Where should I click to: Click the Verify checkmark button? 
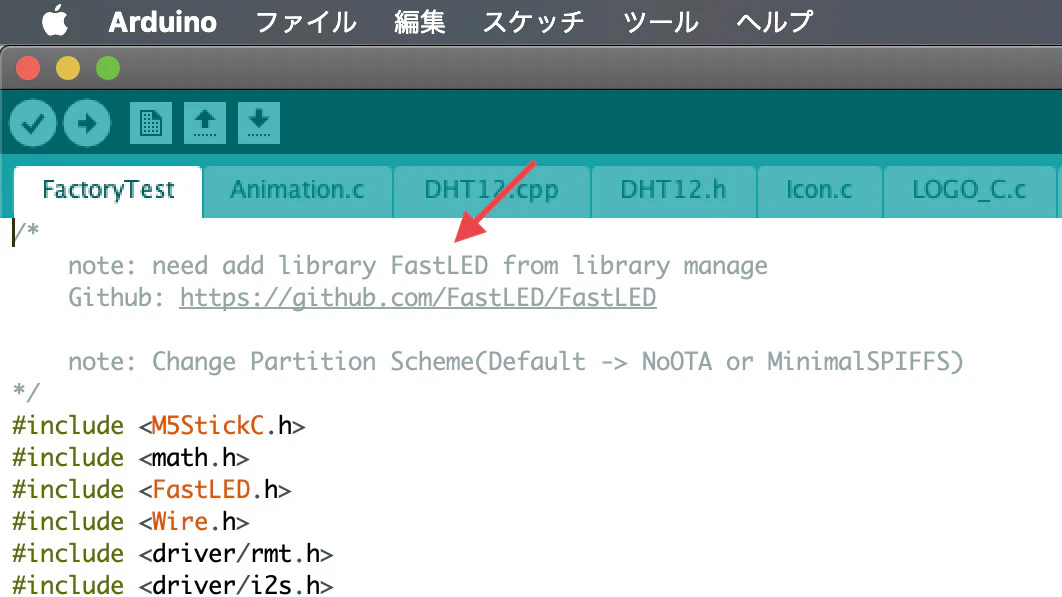(x=33, y=123)
